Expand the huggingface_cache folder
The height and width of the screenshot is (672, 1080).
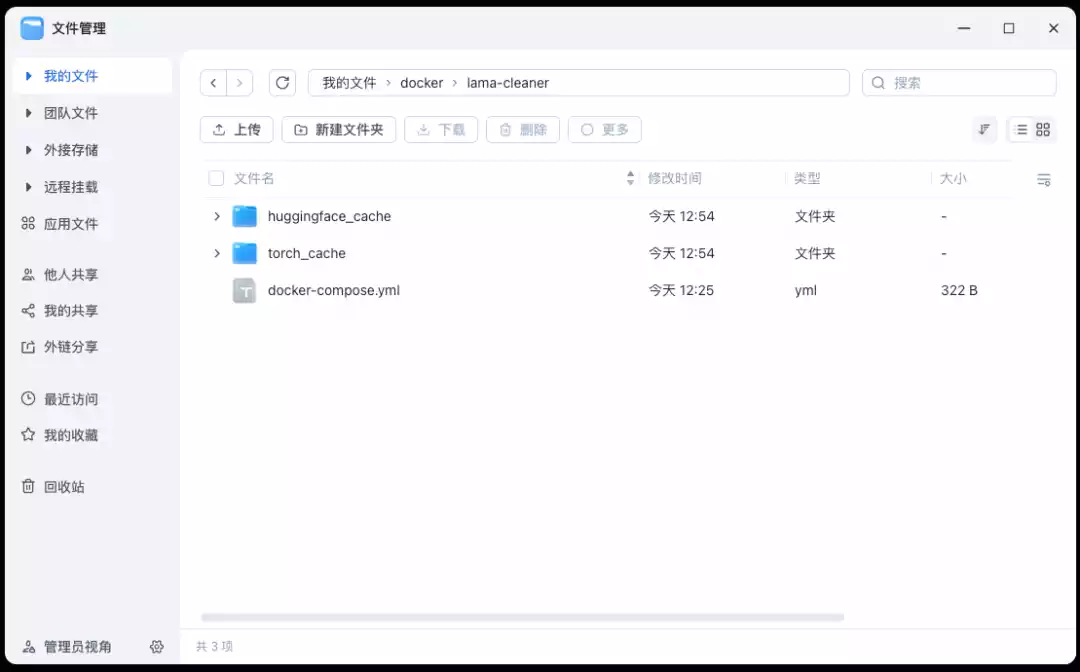(x=217, y=215)
